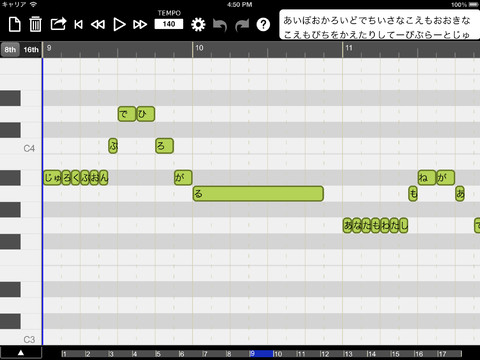Open the share/export icon
Viewport: 480px width, 360px height.
pyautogui.click(x=58, y=24)
